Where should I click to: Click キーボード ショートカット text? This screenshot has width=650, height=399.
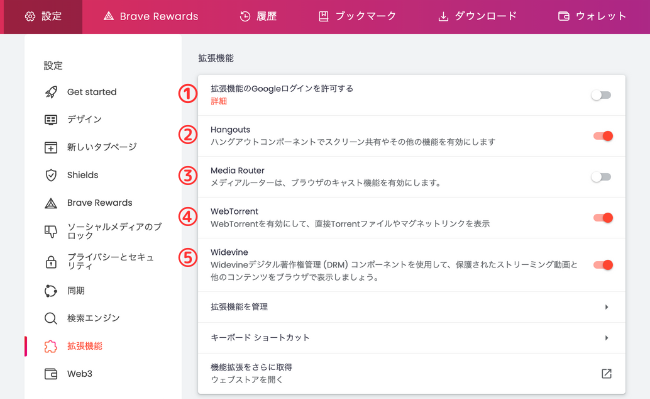260,338
